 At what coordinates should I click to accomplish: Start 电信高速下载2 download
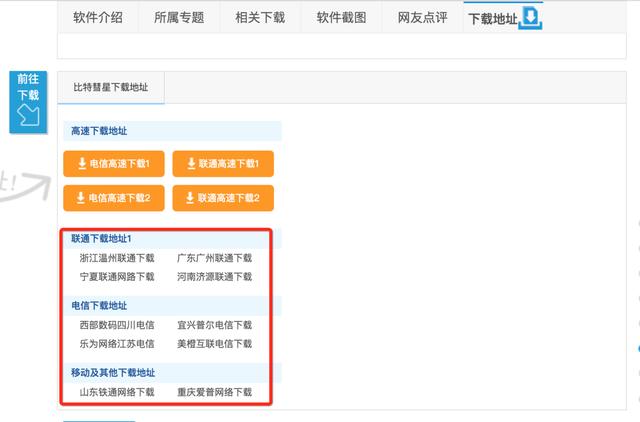pos(114,198)
